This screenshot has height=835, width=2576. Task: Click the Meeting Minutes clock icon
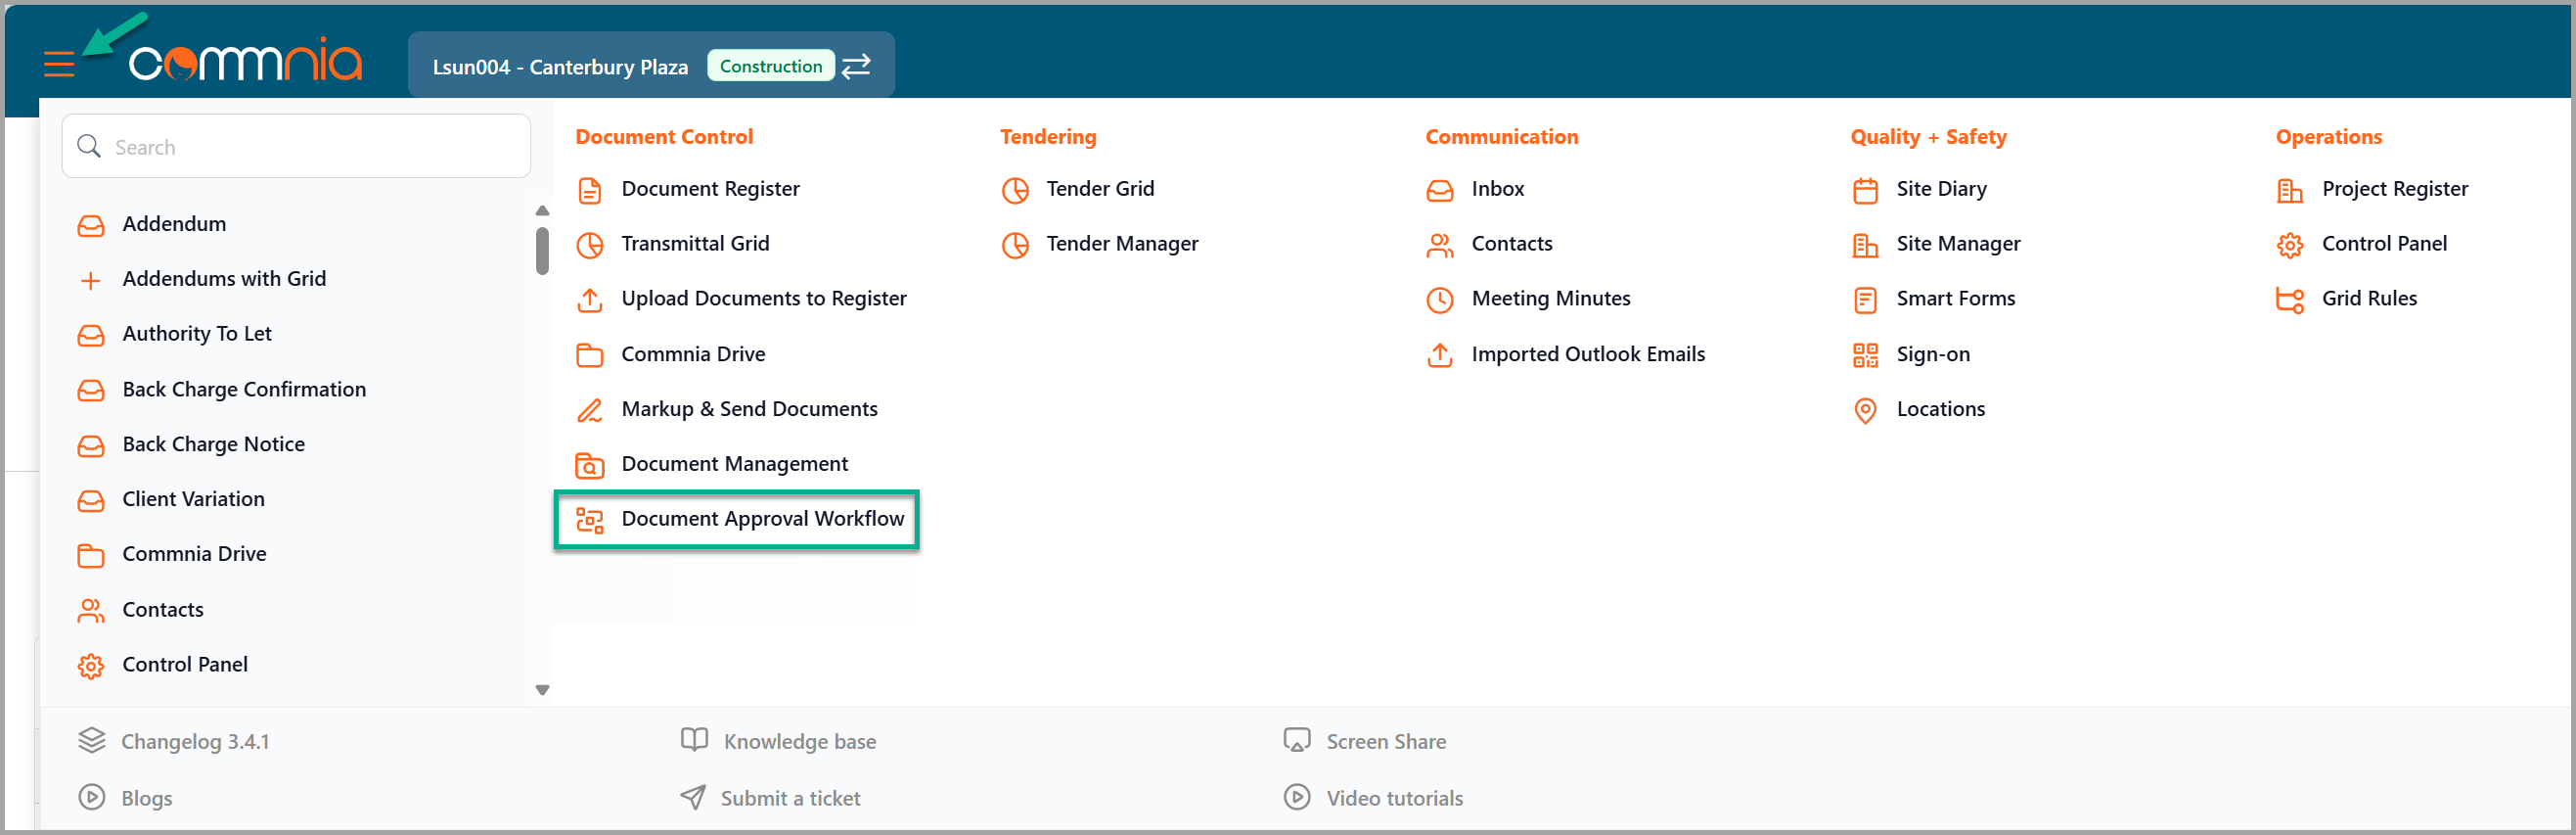point(1440,300)
